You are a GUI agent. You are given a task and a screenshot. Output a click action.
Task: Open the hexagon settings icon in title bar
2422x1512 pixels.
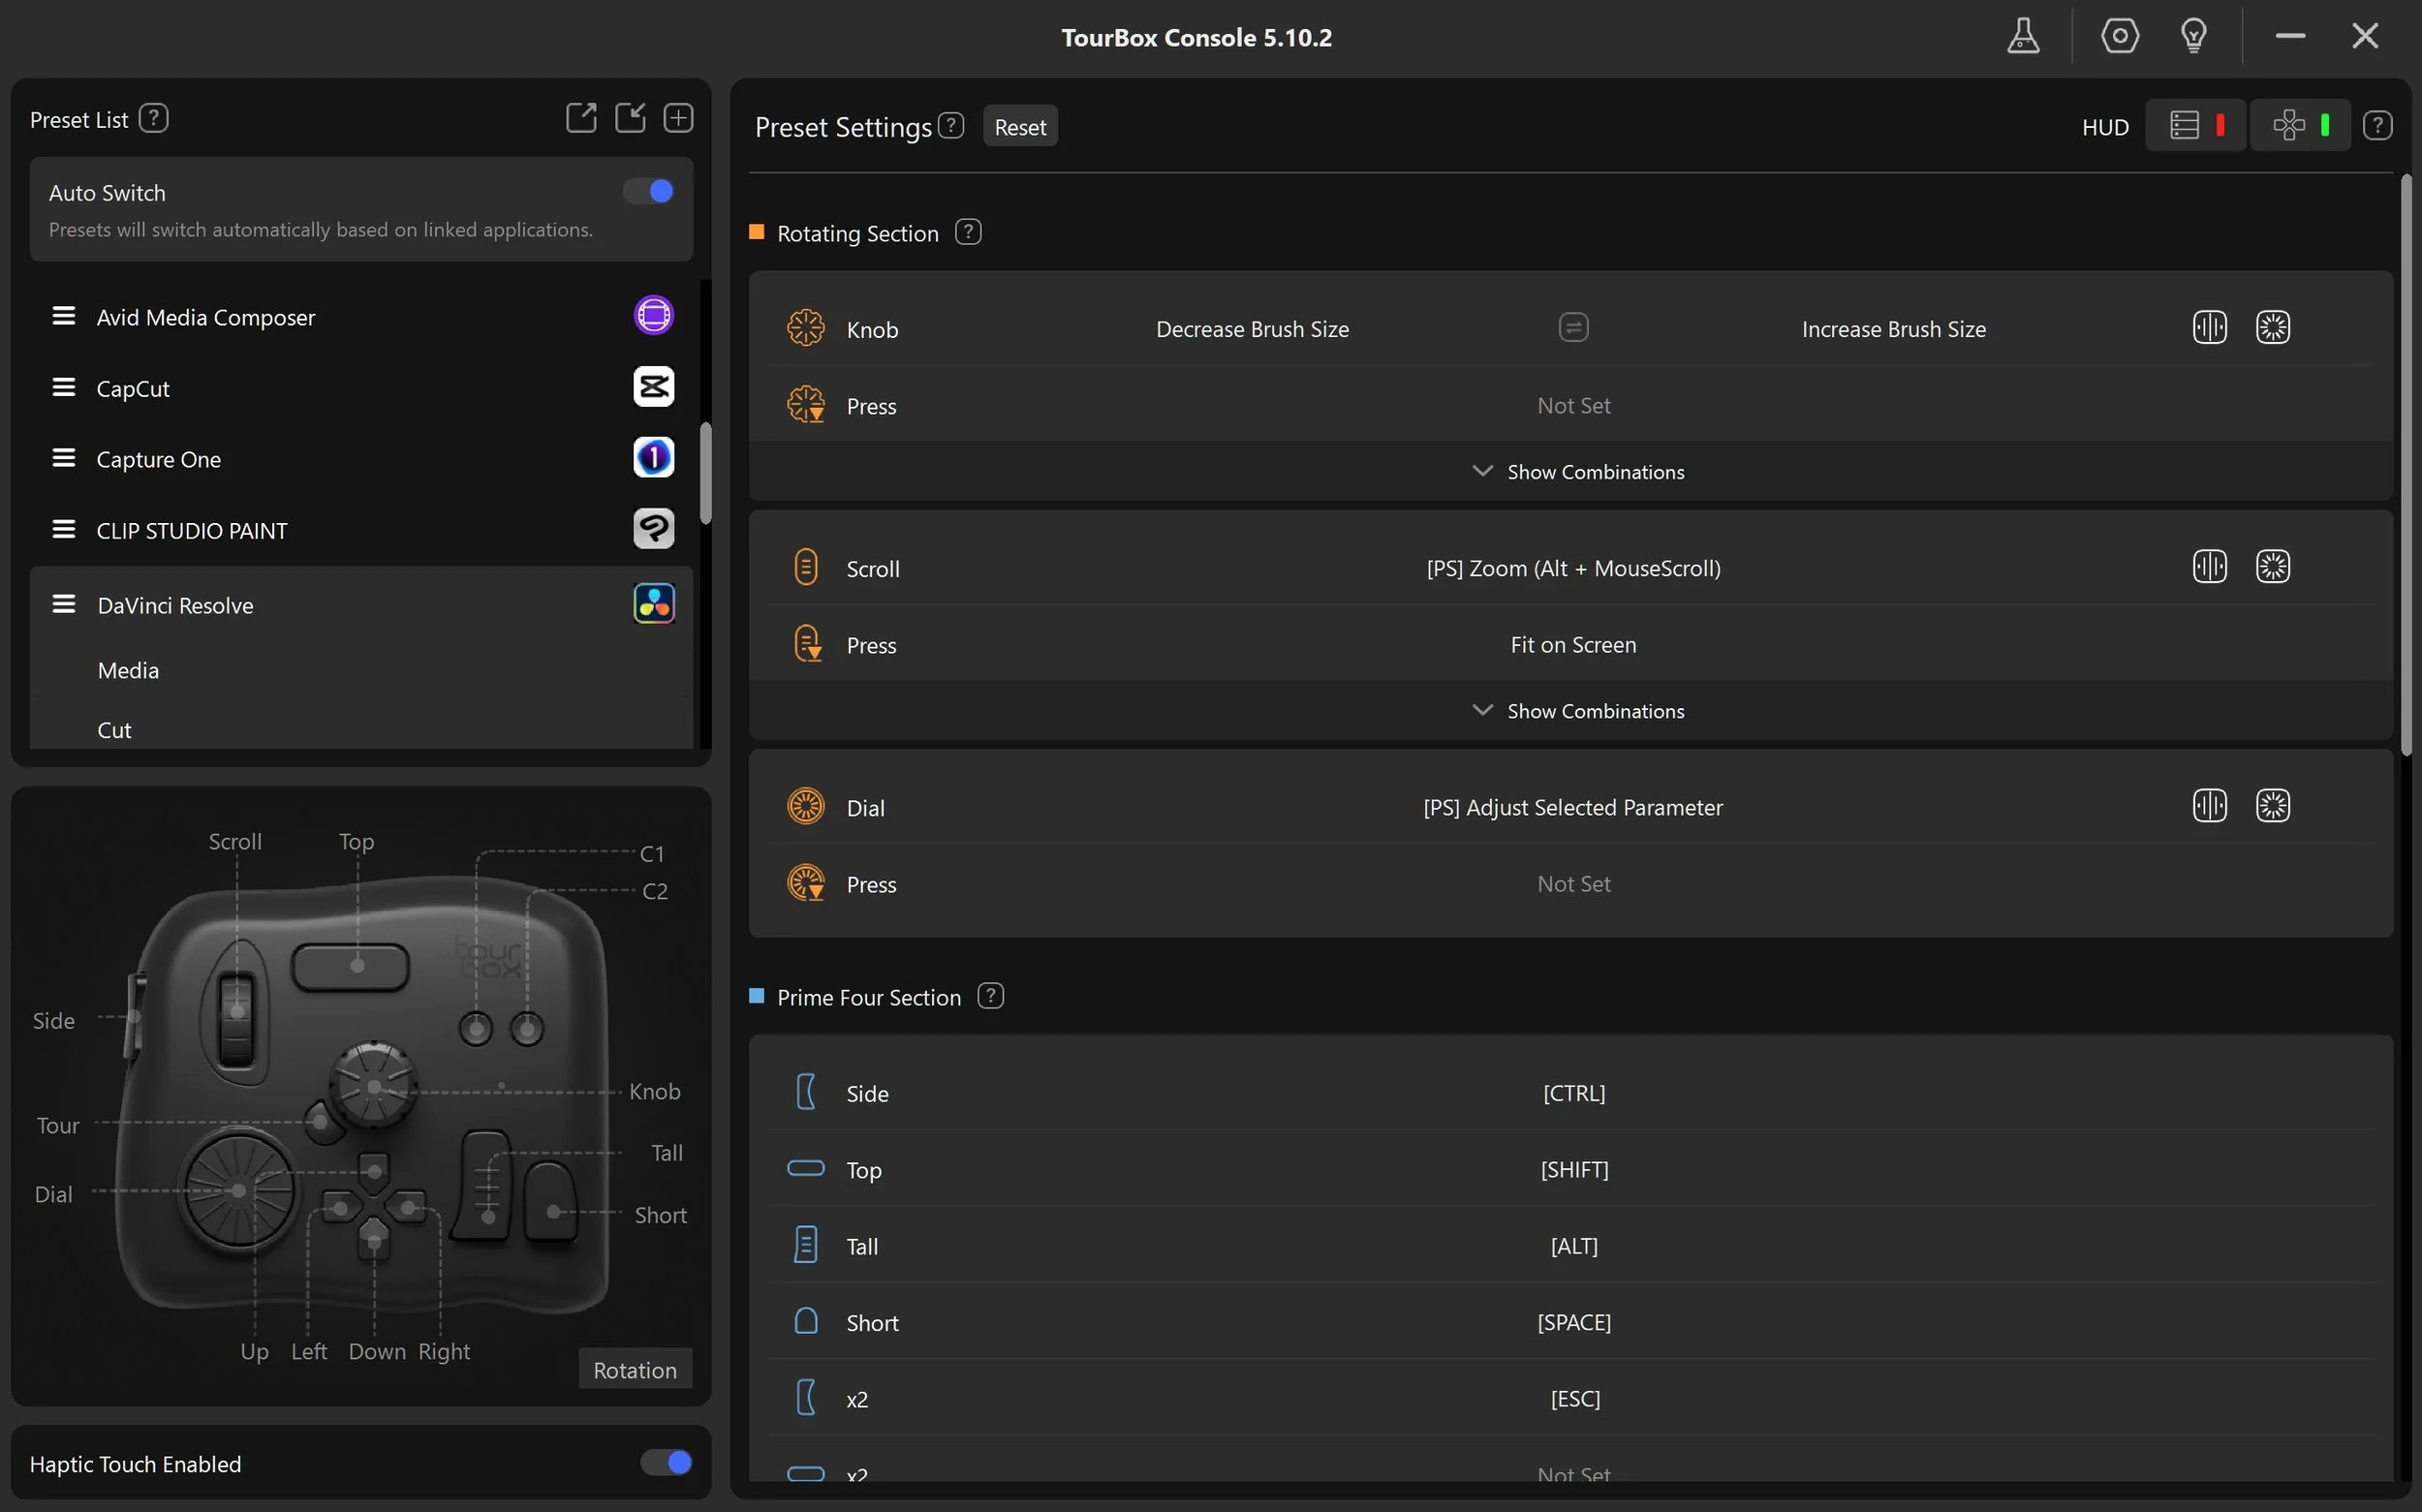coord(2119,37)
